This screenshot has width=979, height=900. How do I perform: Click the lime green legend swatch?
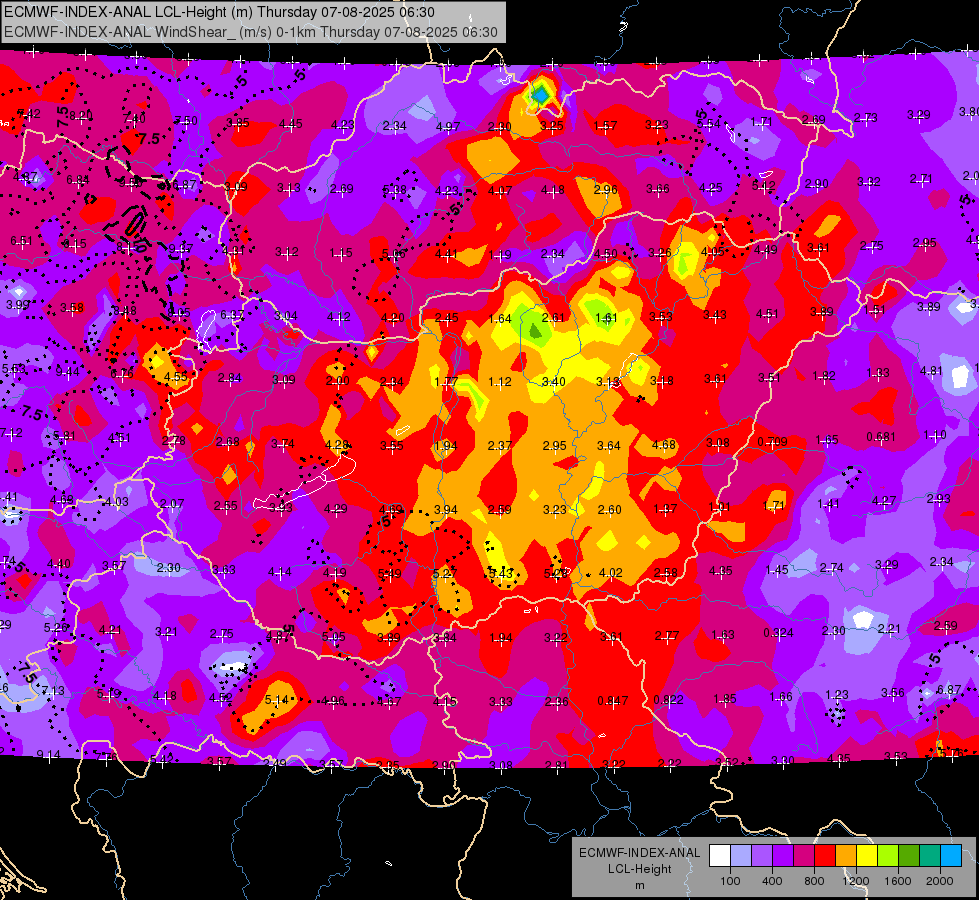coord(888,856)
